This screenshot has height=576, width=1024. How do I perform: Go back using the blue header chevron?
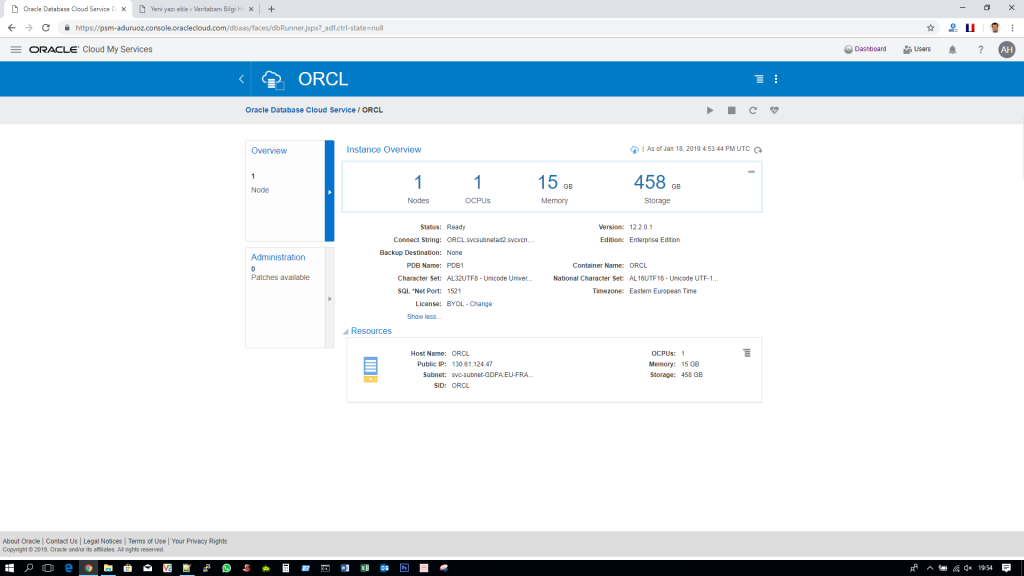[242, 79]
